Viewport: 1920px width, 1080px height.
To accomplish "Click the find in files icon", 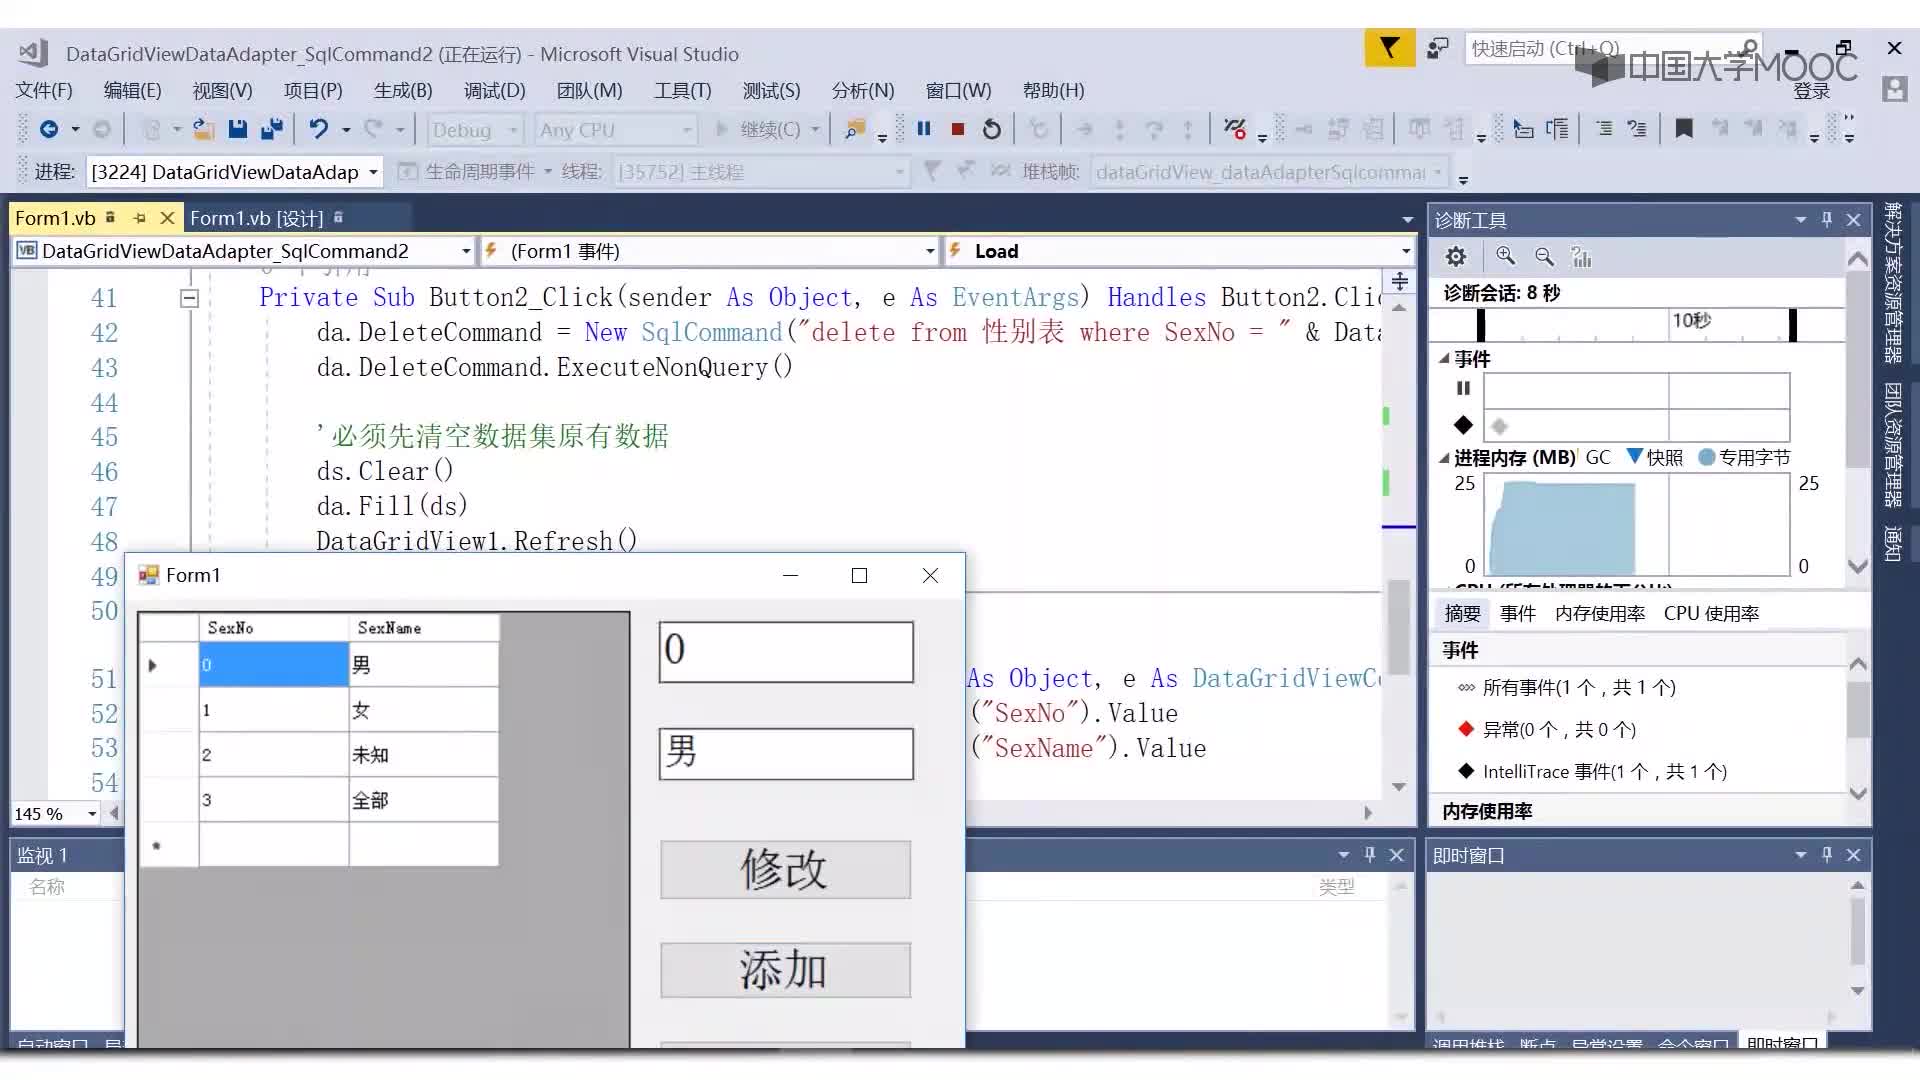I will click(855, 129).
